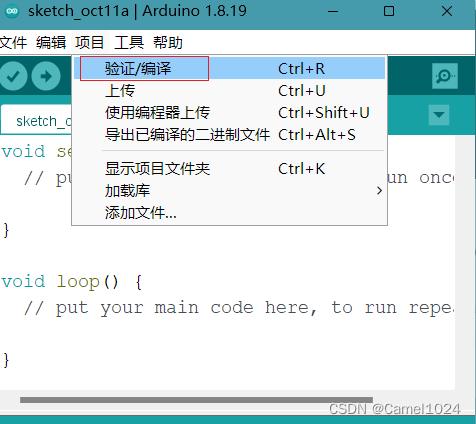
Task: Click the Upload arrow toolbar icon
Action: (46, 76)
